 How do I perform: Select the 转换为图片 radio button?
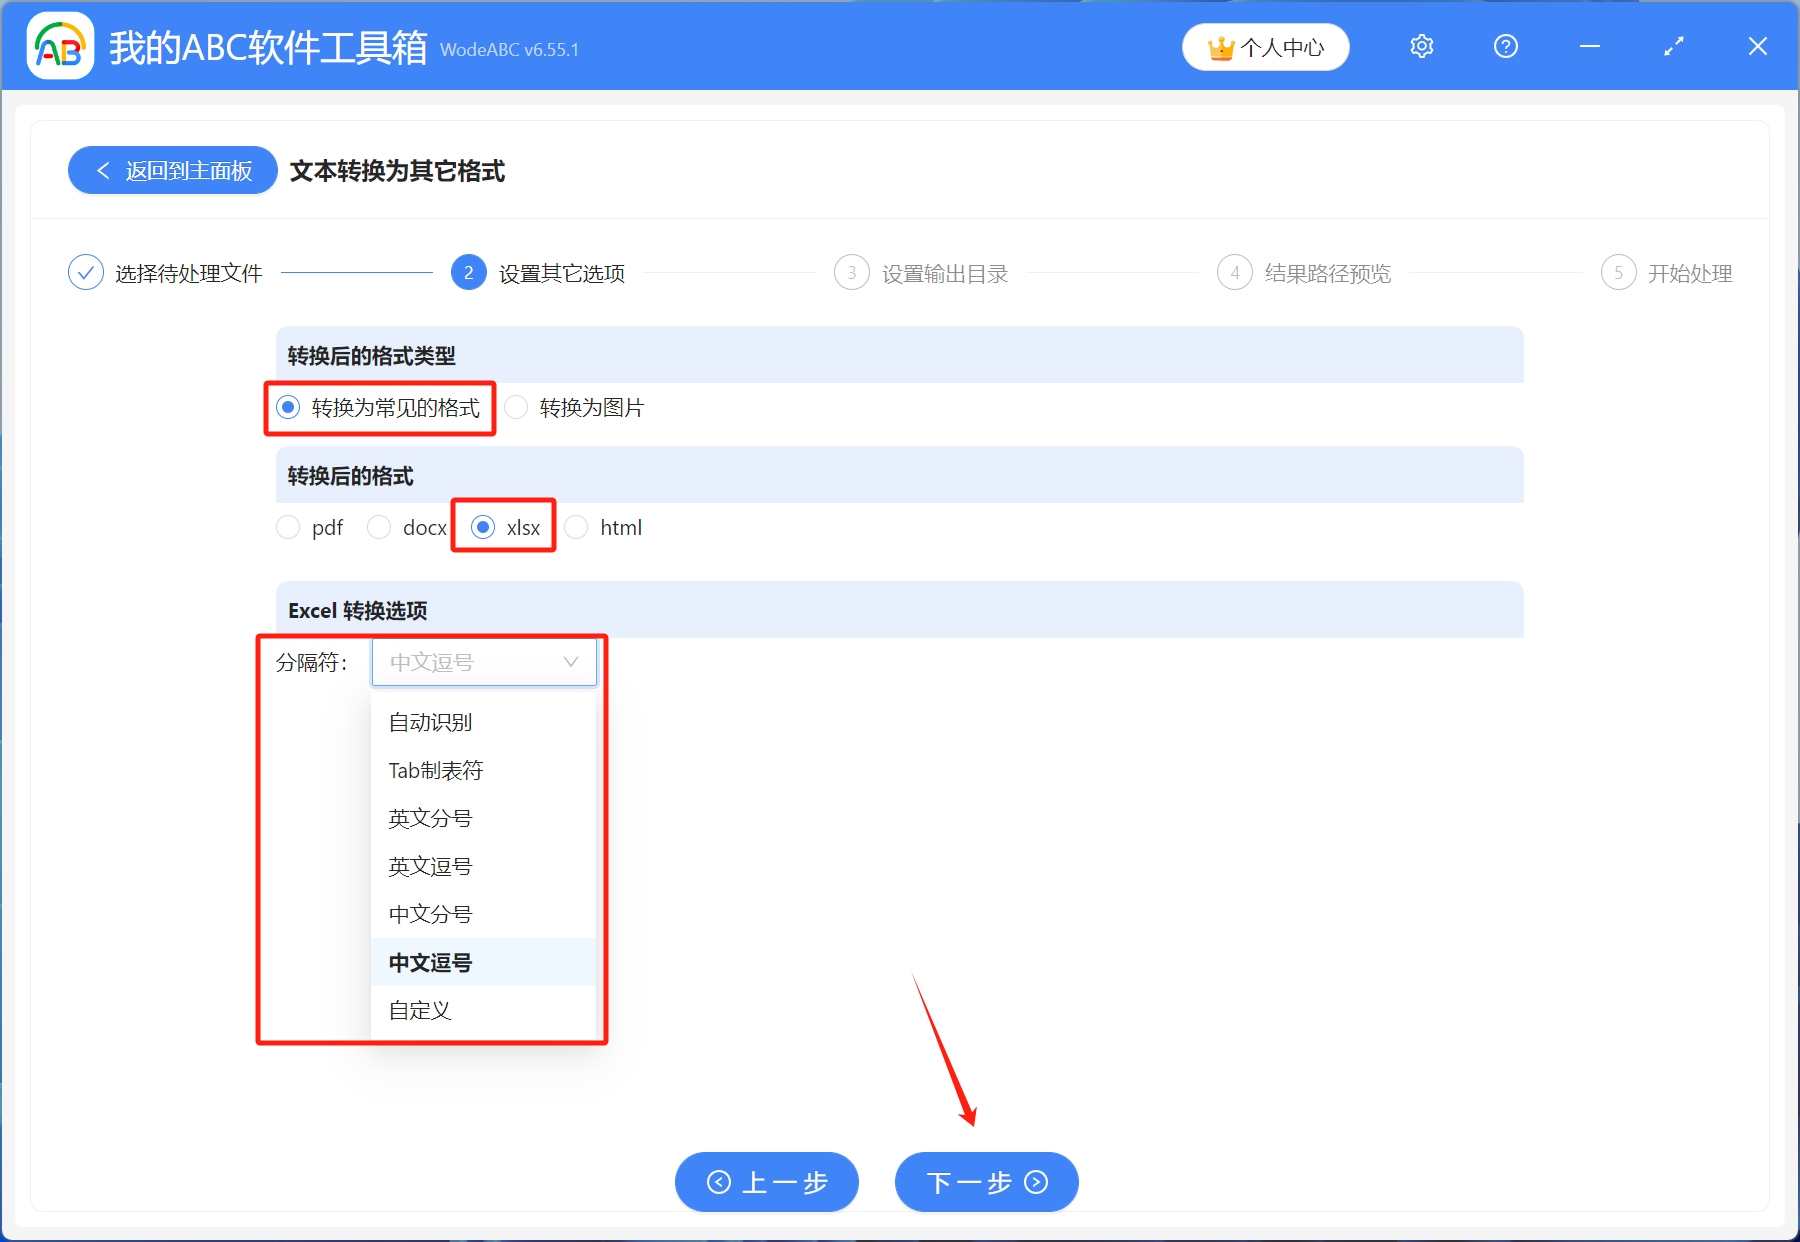[x=516, y=407]
